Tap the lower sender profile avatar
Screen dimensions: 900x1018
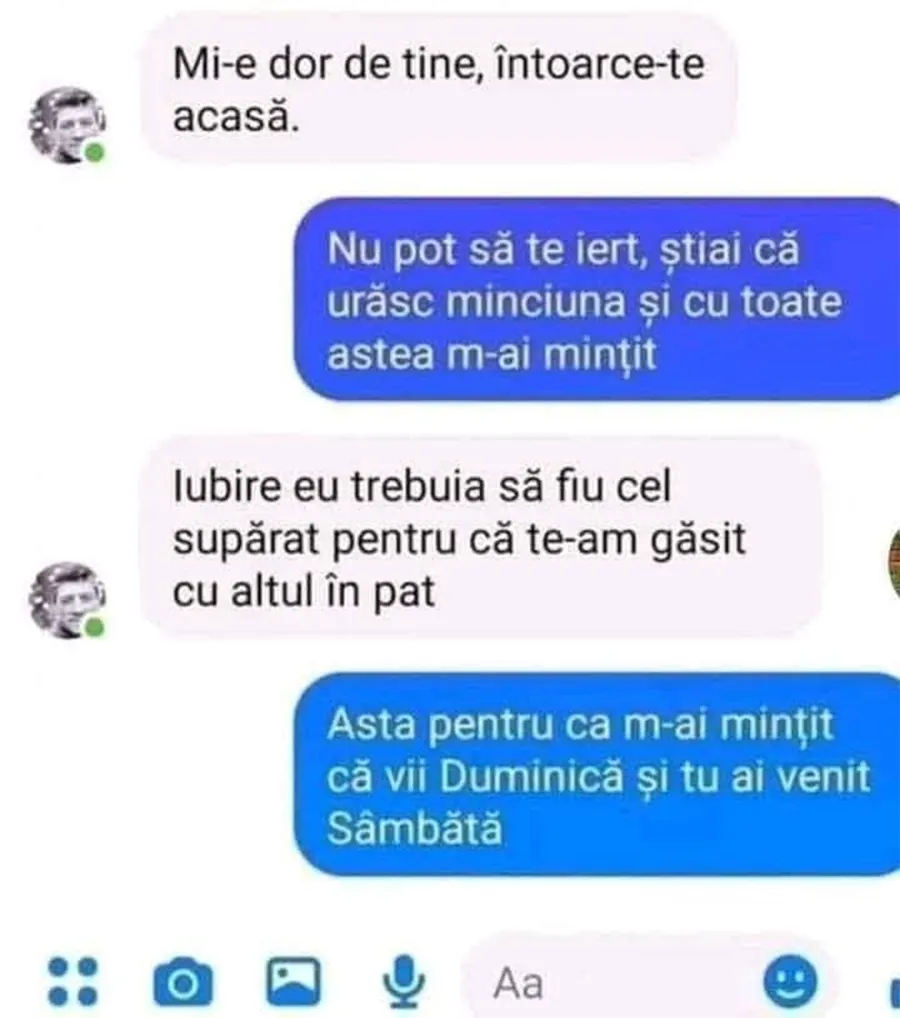coord(67,600)
